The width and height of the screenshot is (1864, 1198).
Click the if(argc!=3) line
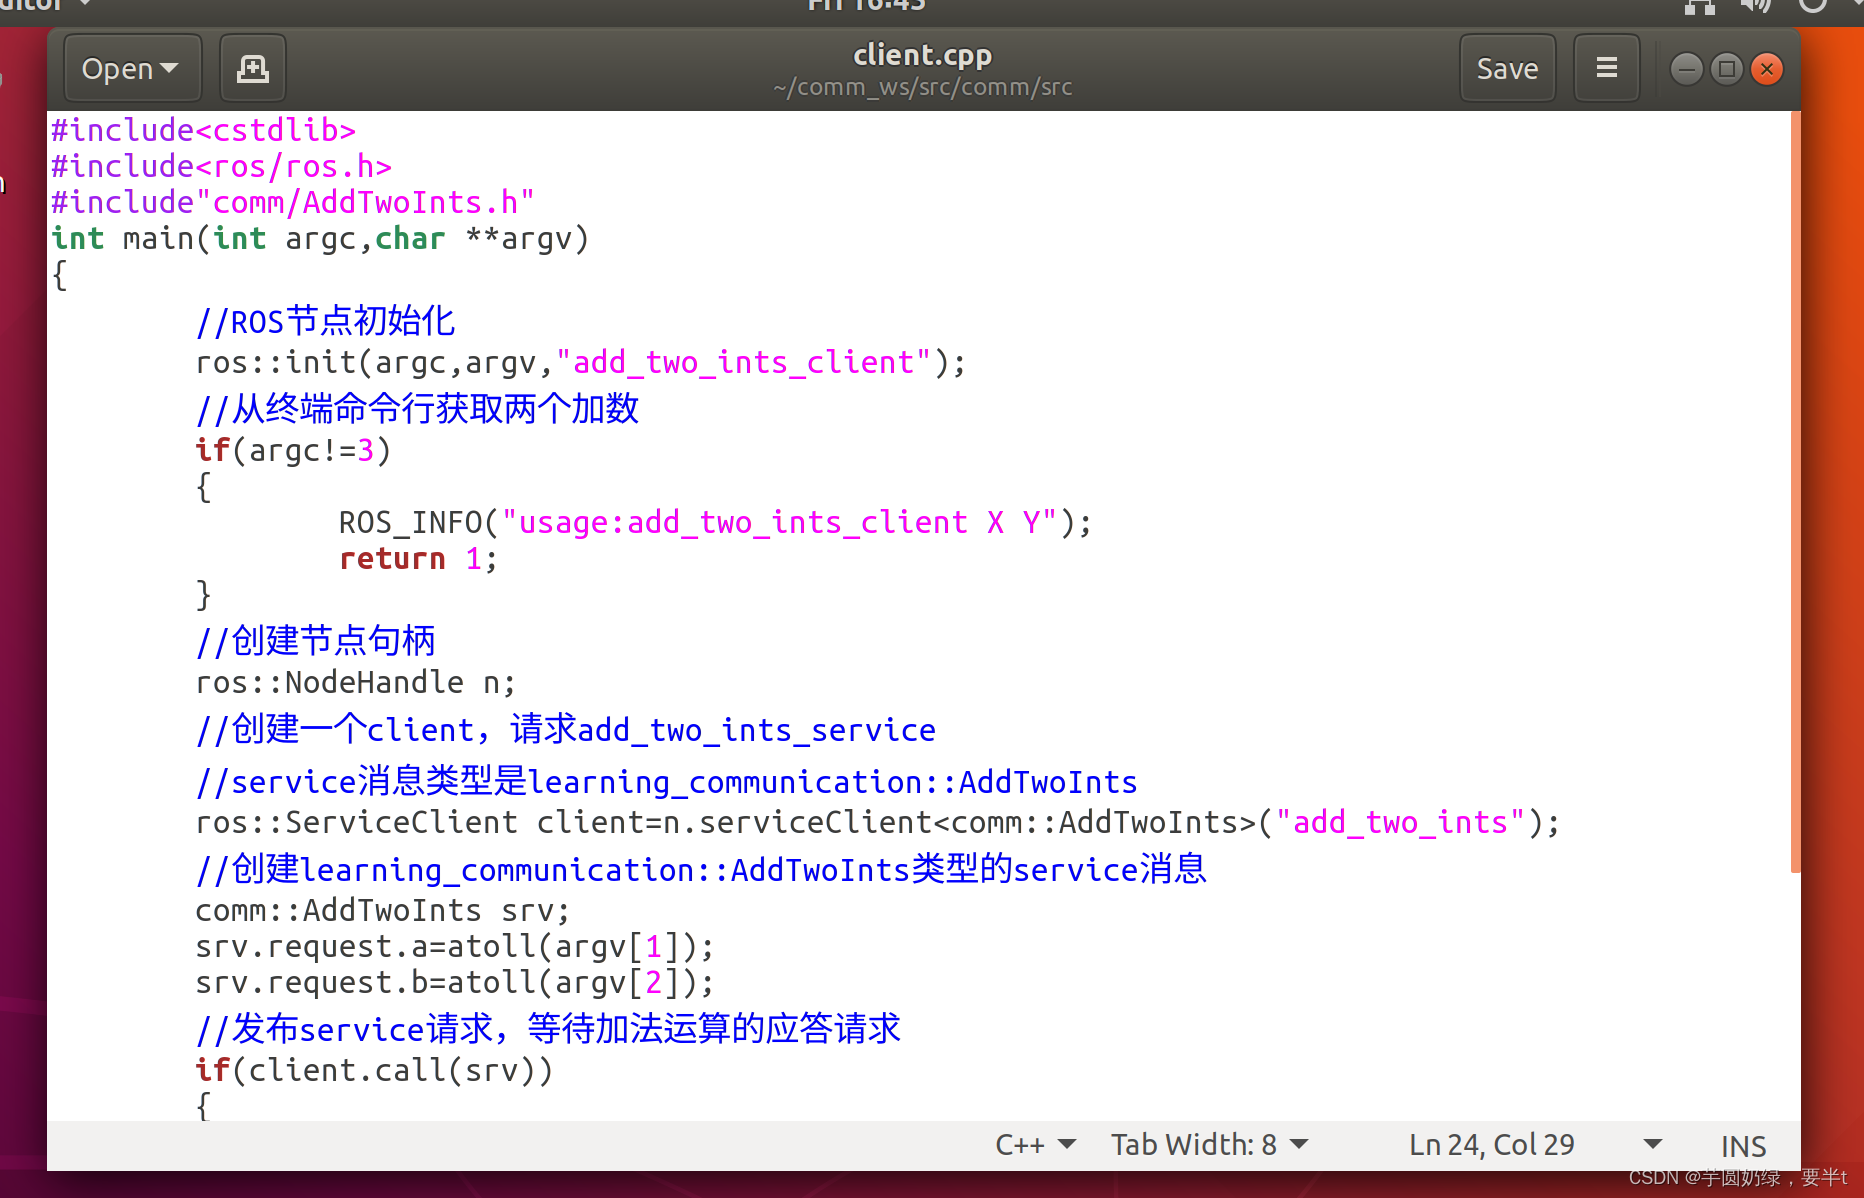pos(293,450)
